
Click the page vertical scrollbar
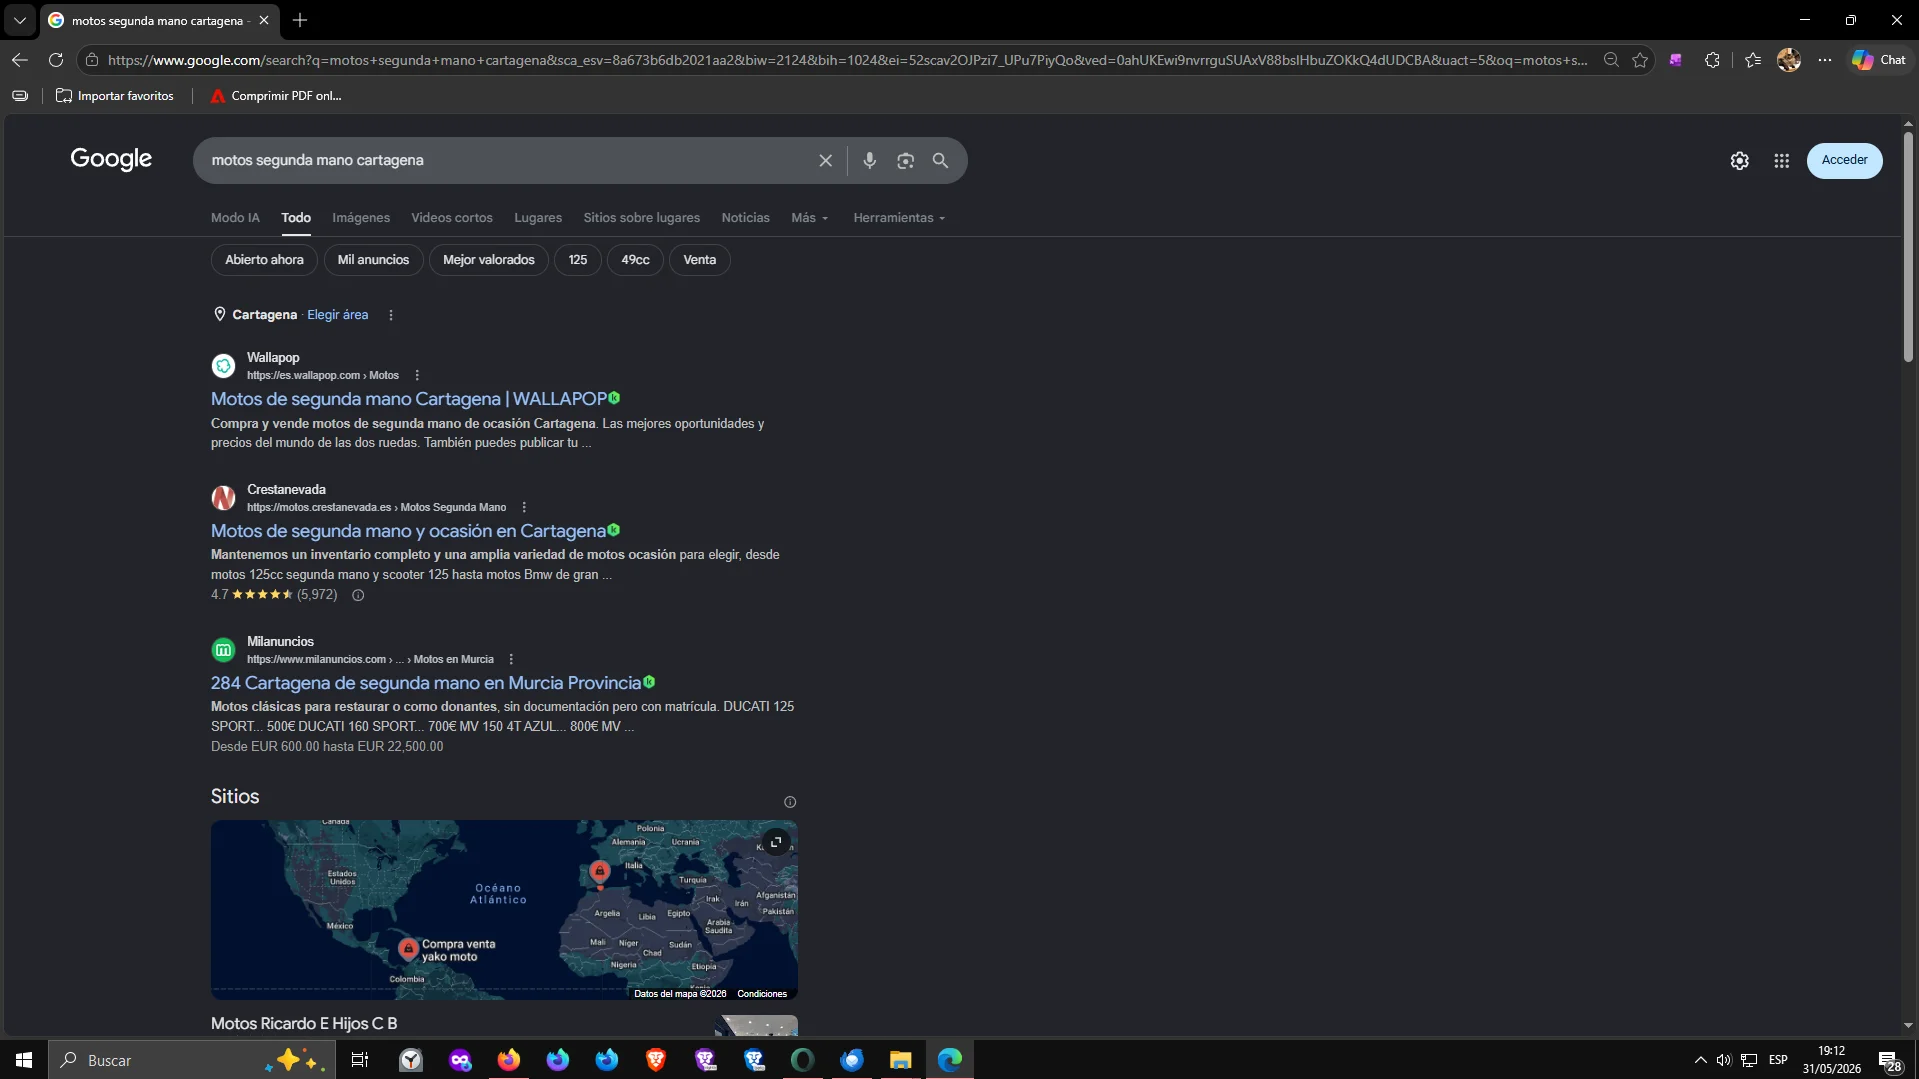1908,248
